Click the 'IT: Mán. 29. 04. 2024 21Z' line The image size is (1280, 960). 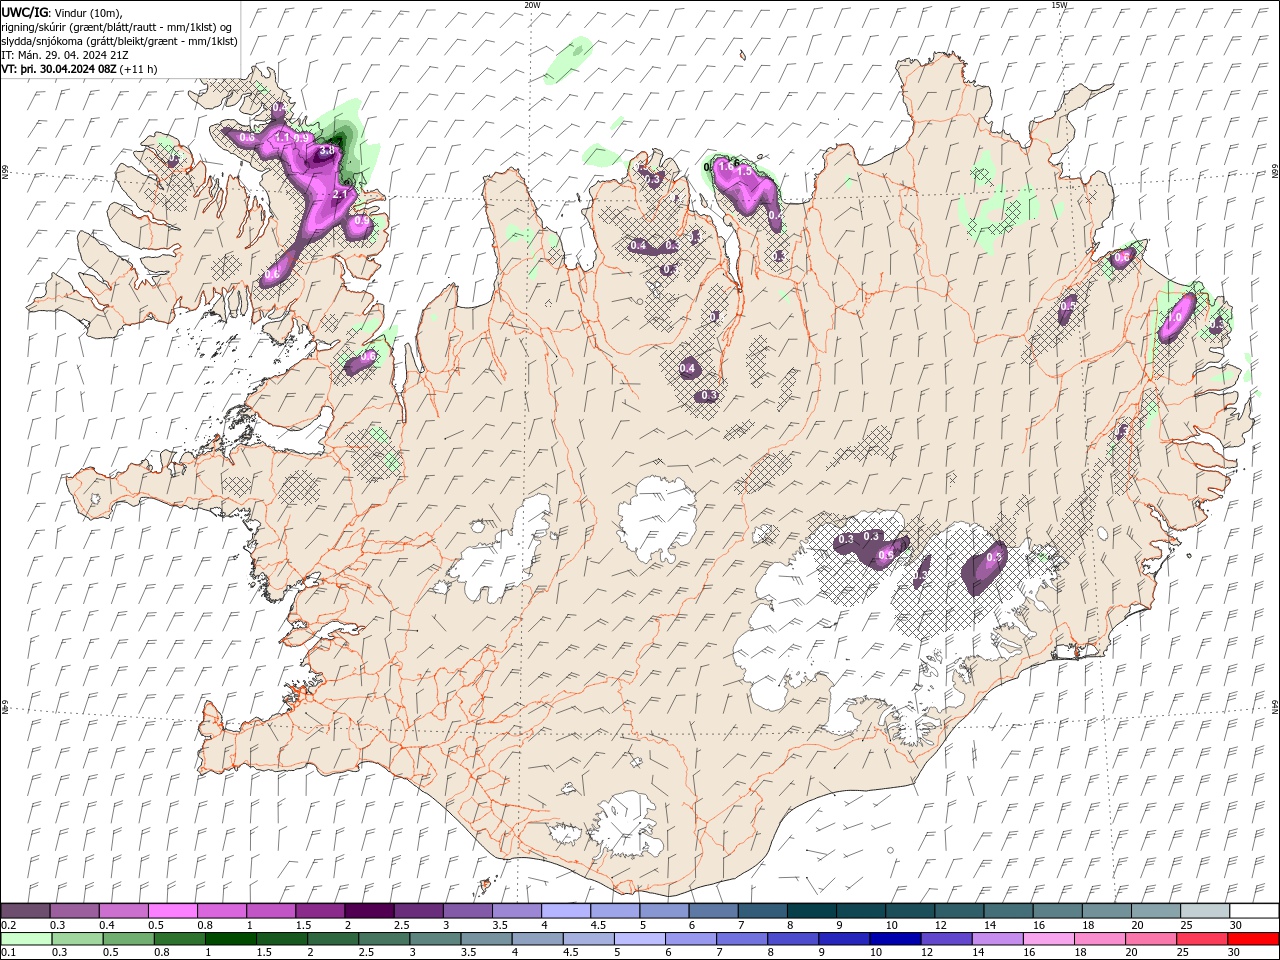(66, 55)
